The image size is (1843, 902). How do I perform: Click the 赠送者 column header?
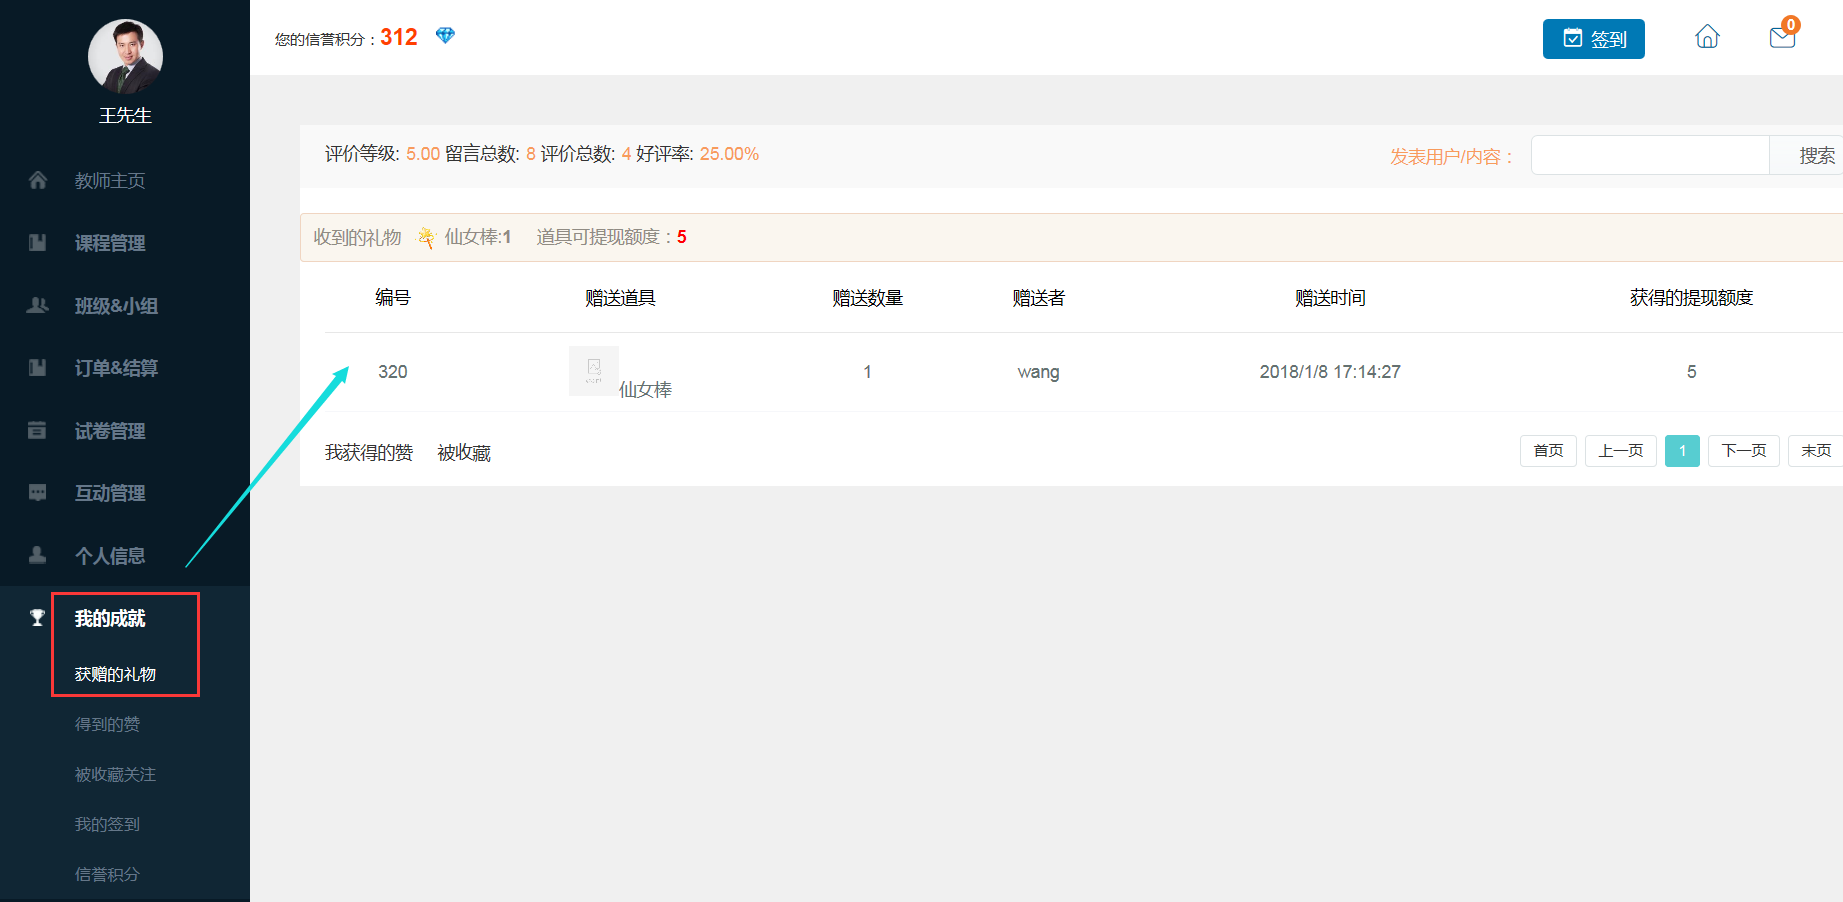coord(1038,298)
